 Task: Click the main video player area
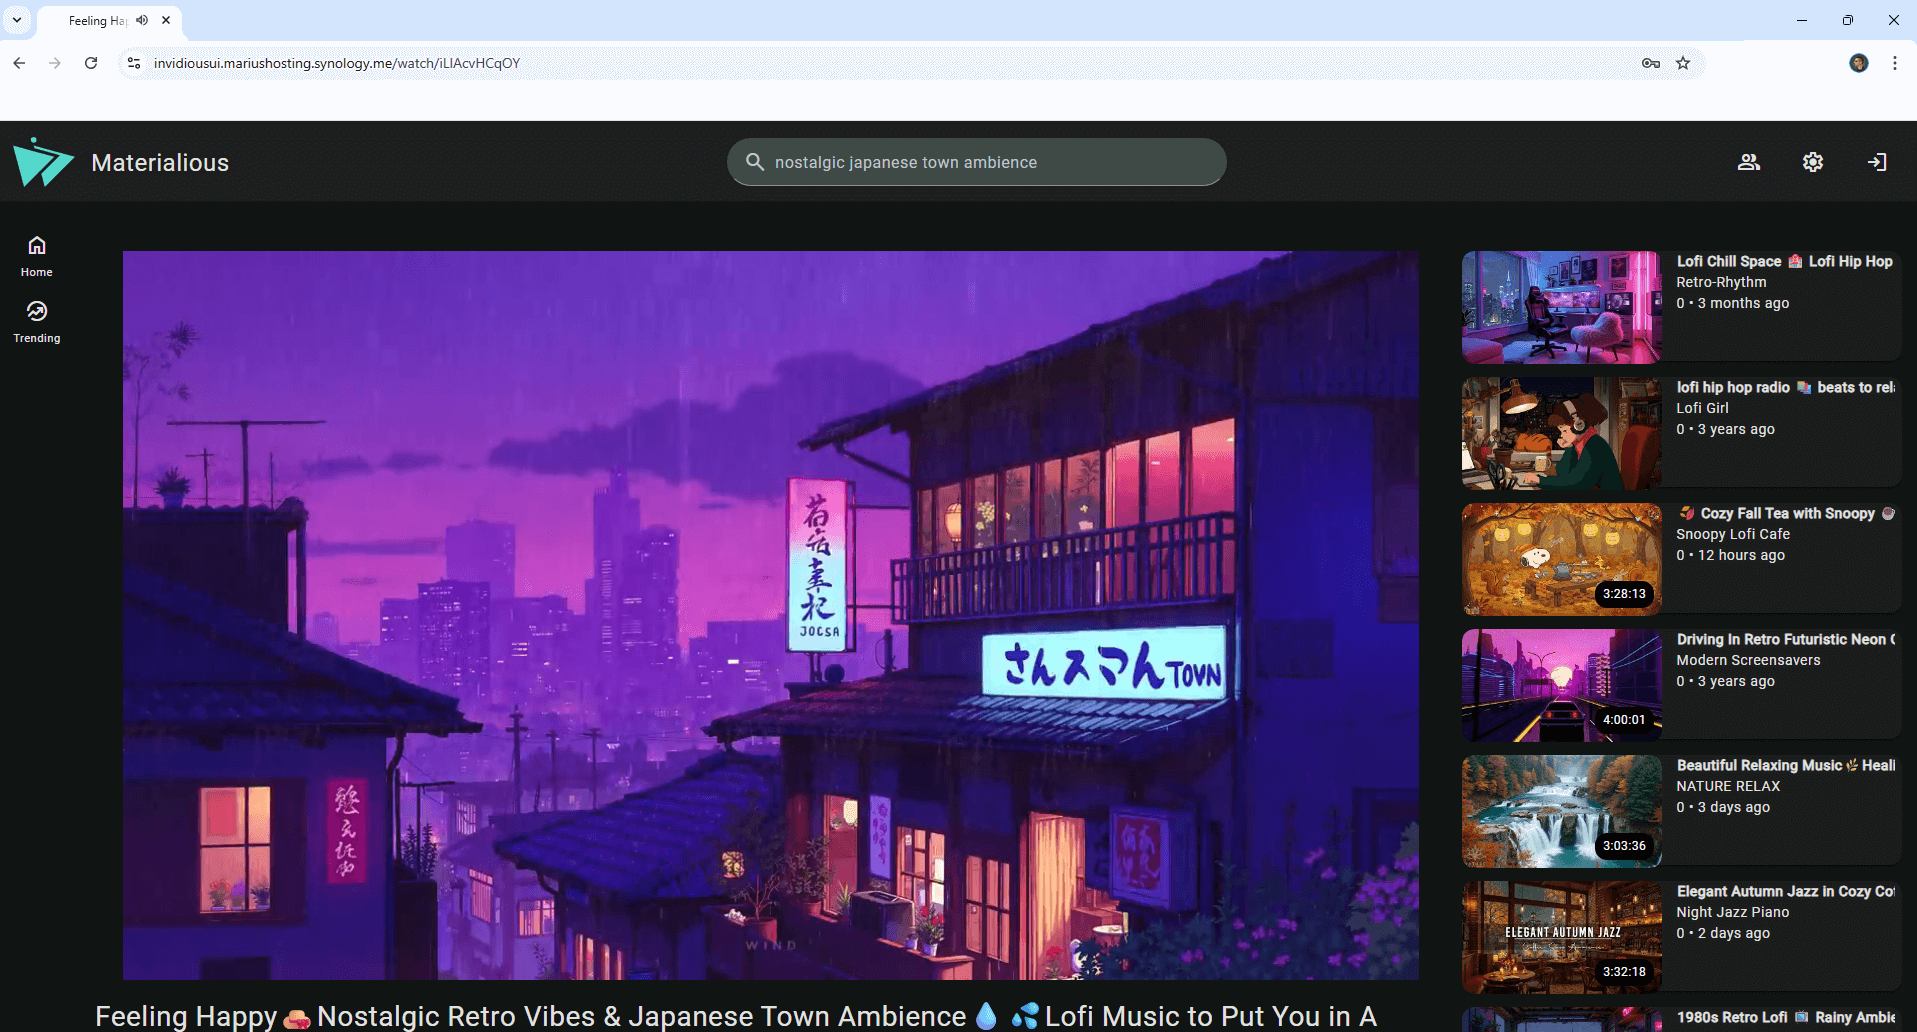(x=770, y=615)
